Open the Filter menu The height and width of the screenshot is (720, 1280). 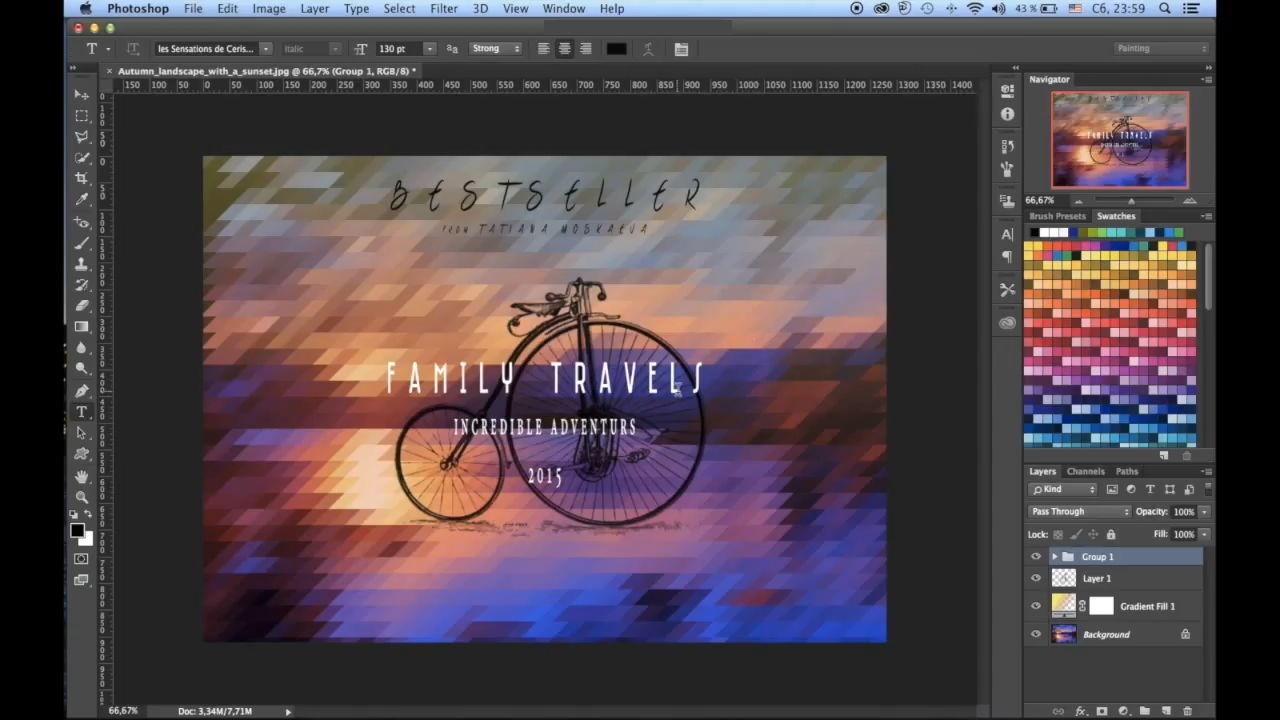444,9
